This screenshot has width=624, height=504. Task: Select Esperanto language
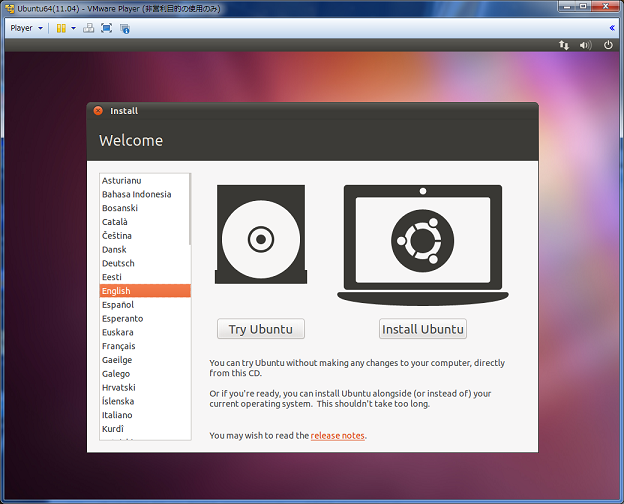click(x=145, y=318)
